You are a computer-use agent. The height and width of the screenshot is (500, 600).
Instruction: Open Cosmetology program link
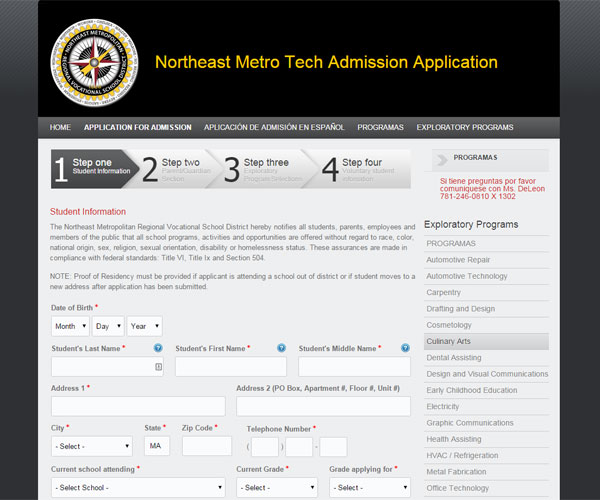[x=449, y=325]
